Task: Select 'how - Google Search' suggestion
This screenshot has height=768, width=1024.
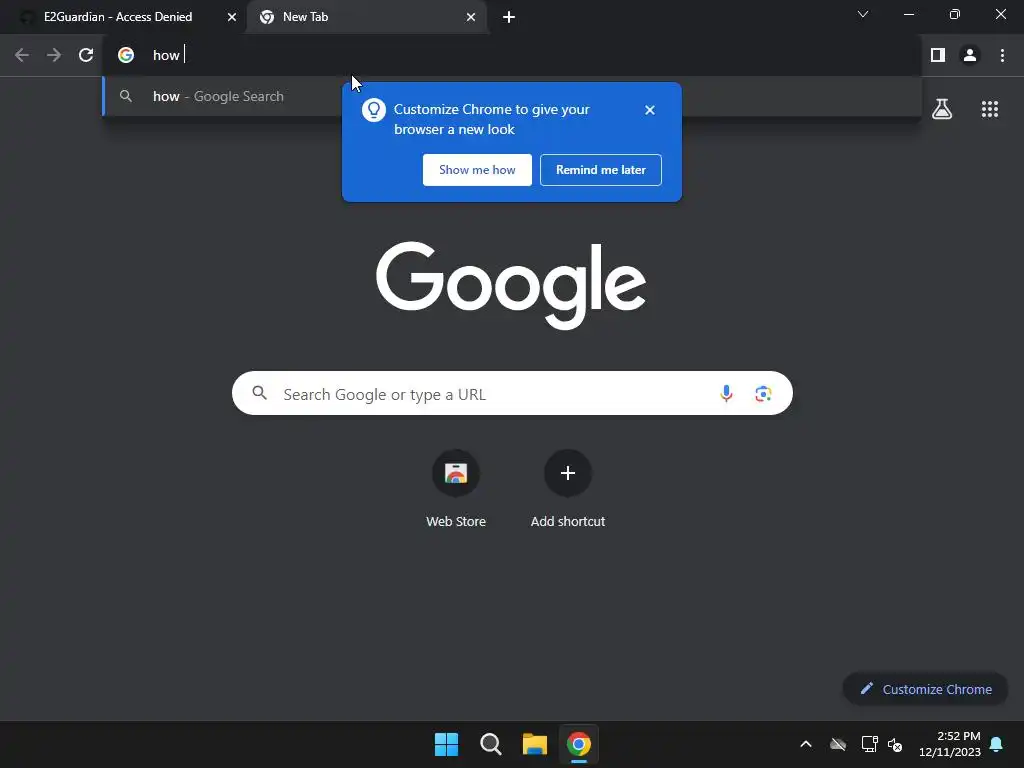Action: pyautogui.click(x=512, y=96)
